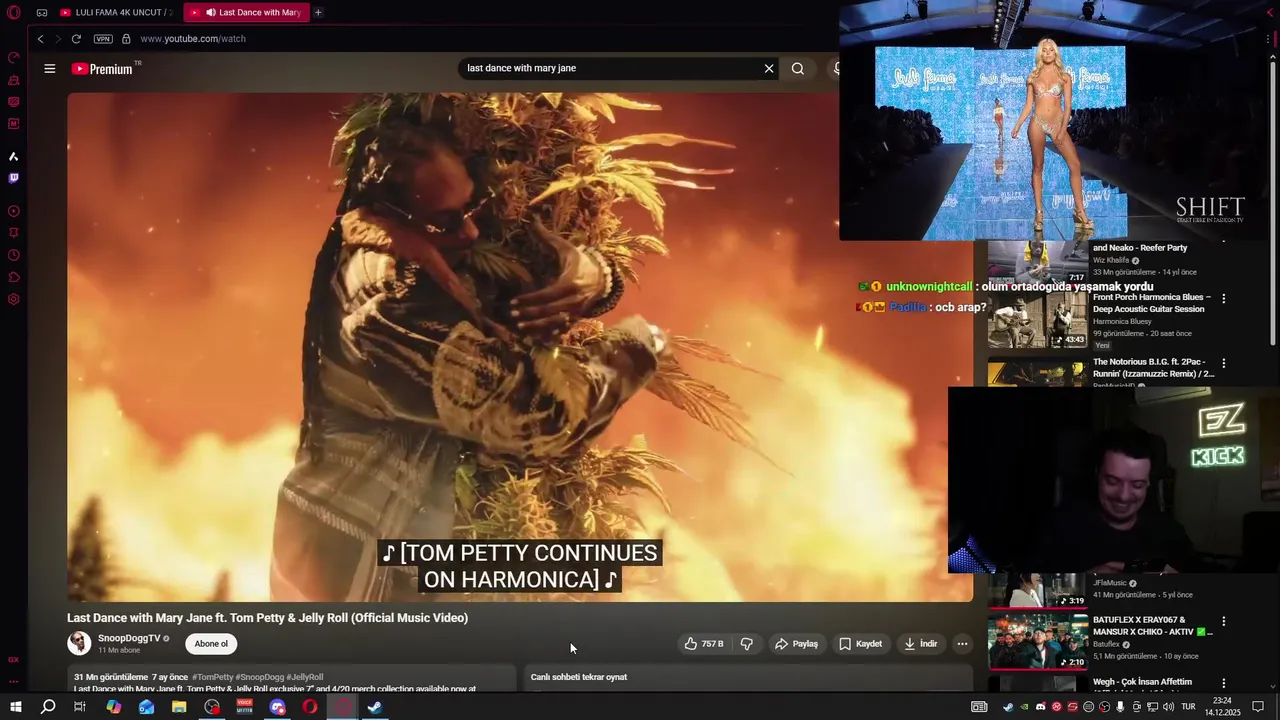Open more actions three-dot menu under video
The width and height of the screenshot is (1280, 720).
[x=962, y=644]
